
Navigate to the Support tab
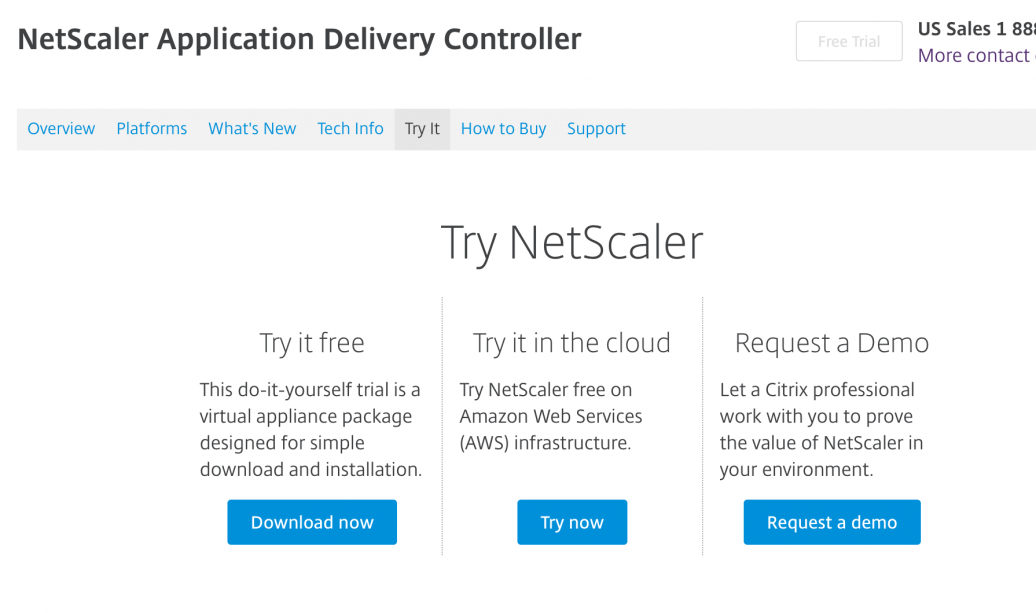596,129
